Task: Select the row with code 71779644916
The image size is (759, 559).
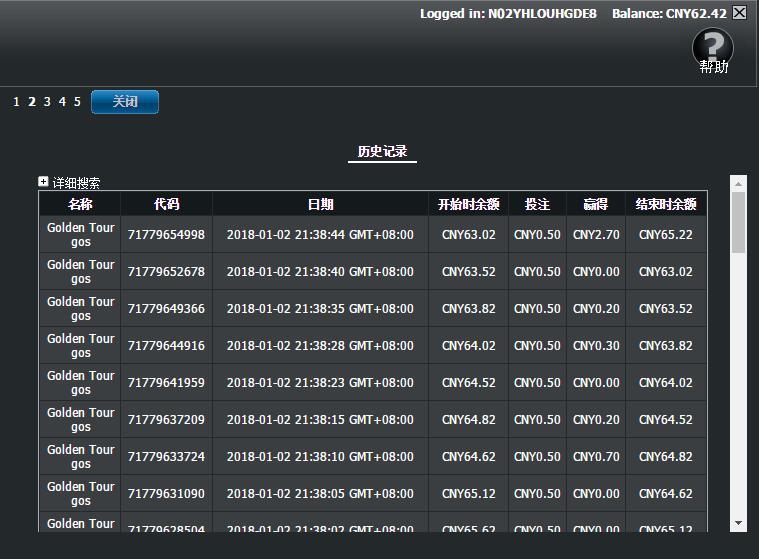Action: click(x=166, y=346)
